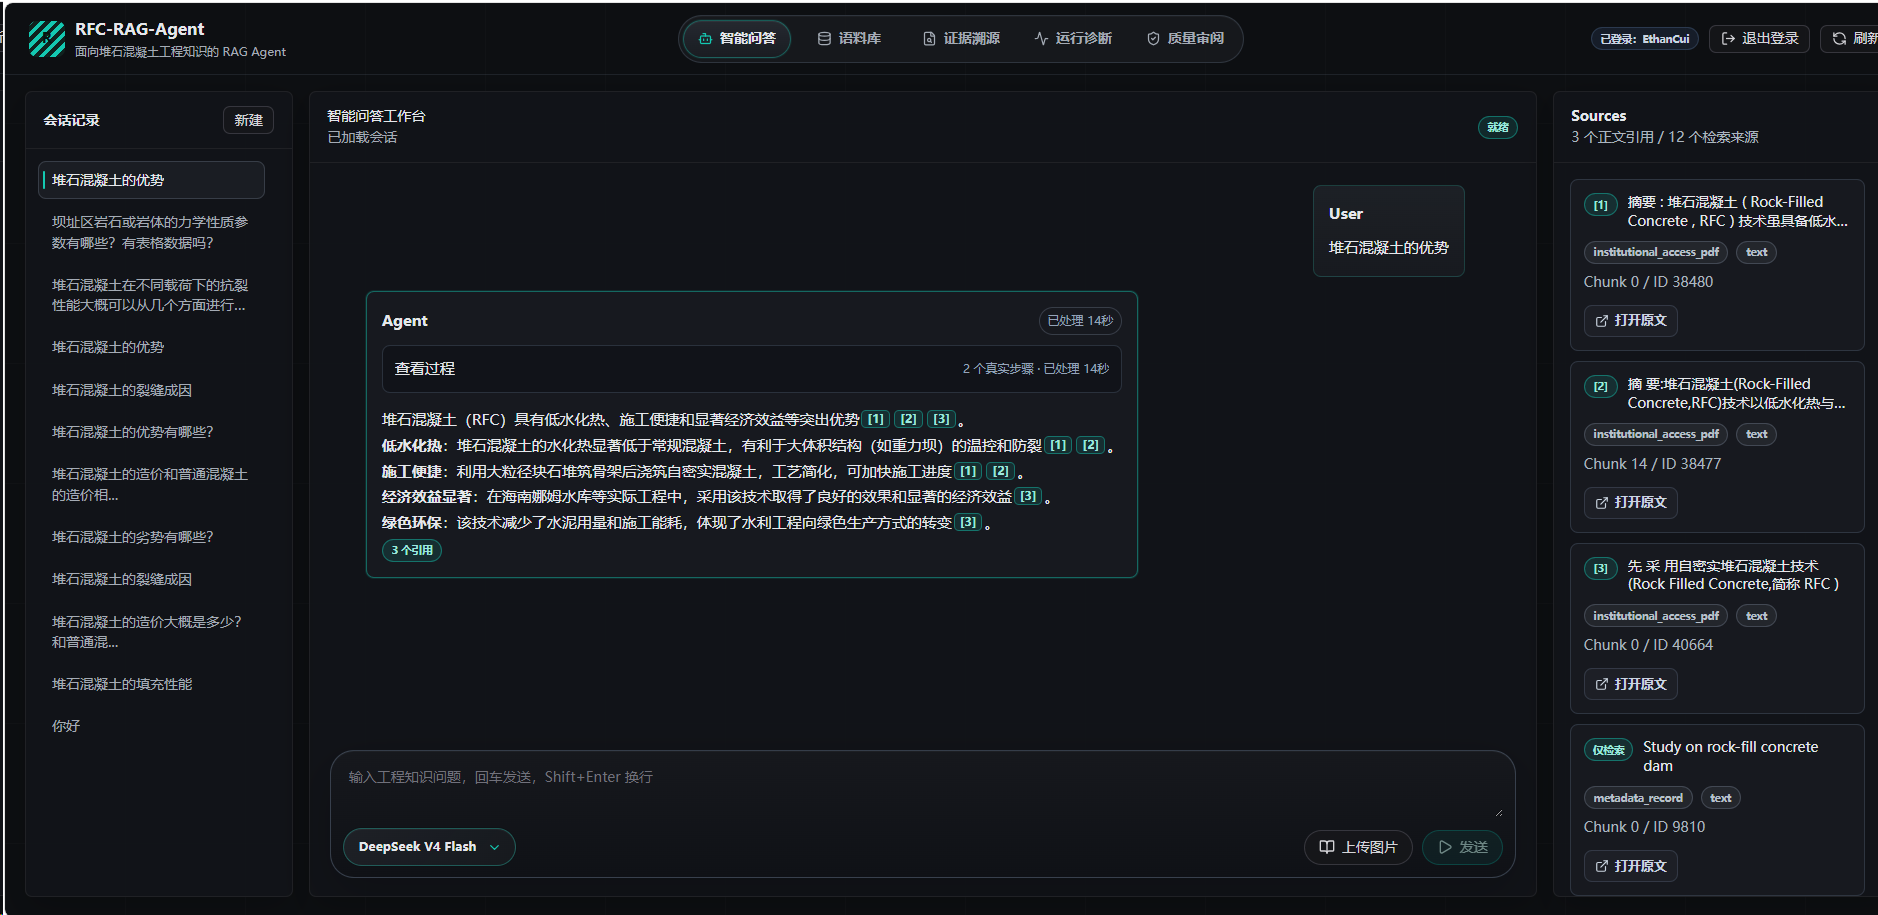Click the 退出登录 logout button
The height and width of the screenshot is (915, 1878).
pos(1759,39)
